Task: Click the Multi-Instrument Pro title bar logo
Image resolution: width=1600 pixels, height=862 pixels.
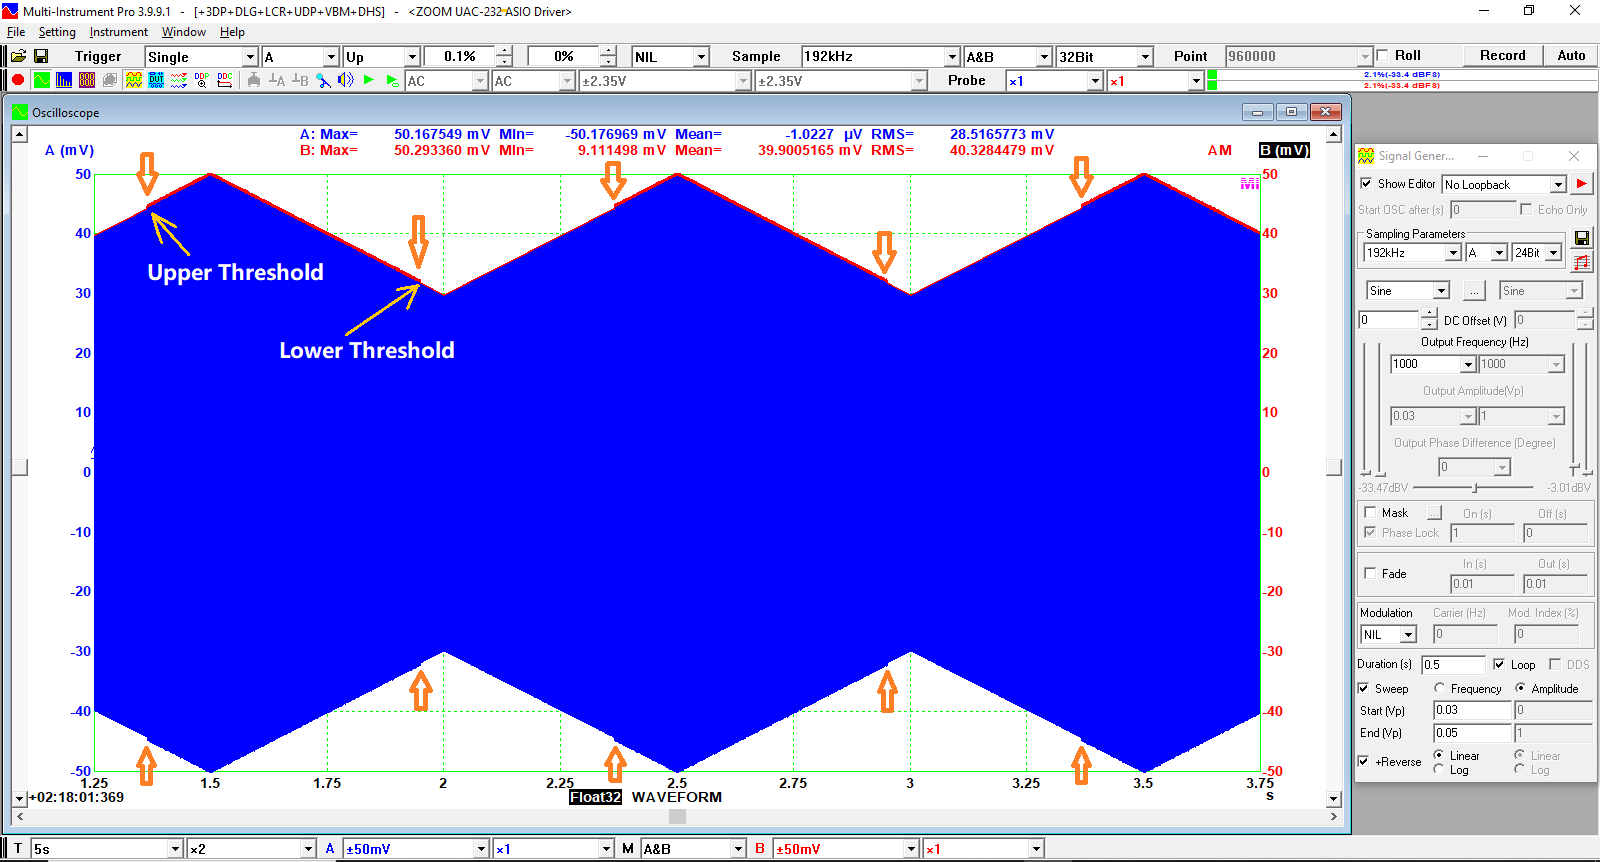Action: 10,11
